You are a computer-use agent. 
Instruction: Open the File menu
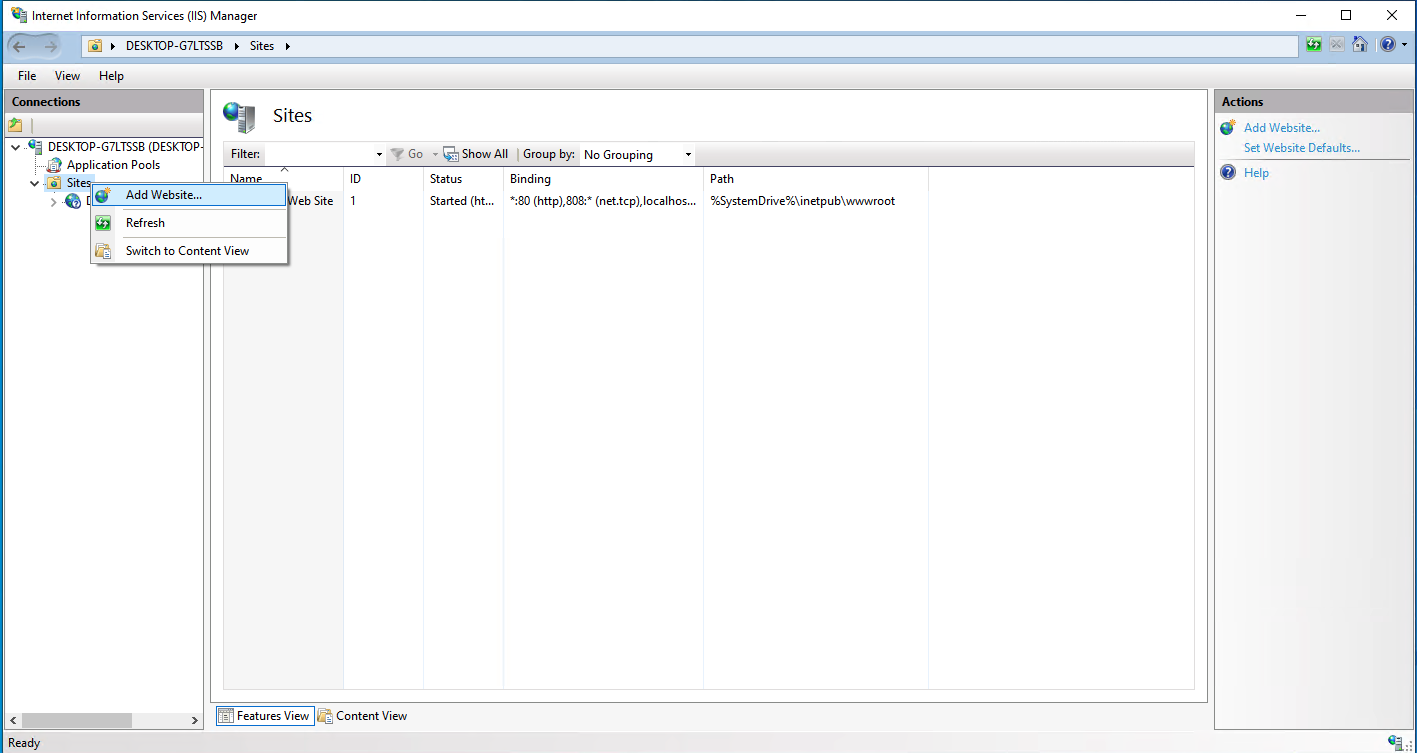(27, 76)
